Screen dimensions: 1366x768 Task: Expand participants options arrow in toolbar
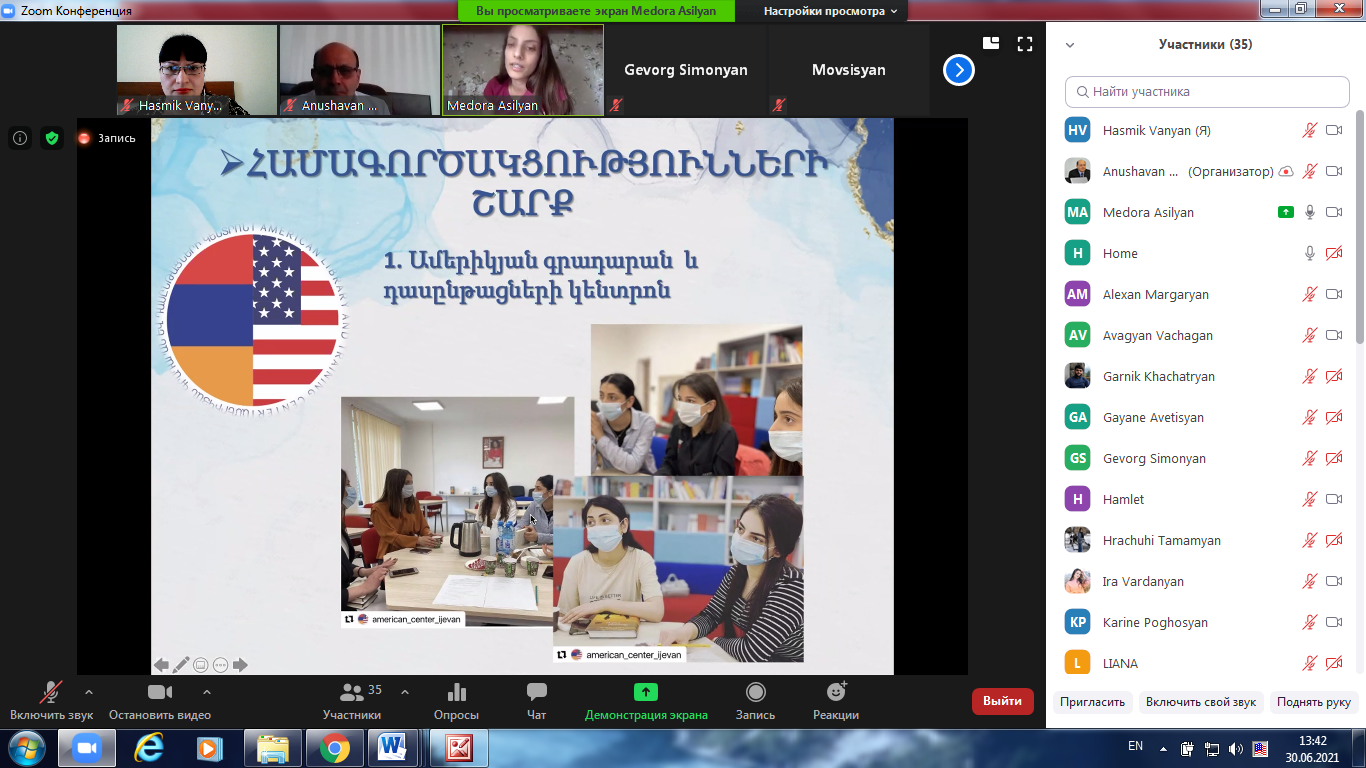[405, 691]
